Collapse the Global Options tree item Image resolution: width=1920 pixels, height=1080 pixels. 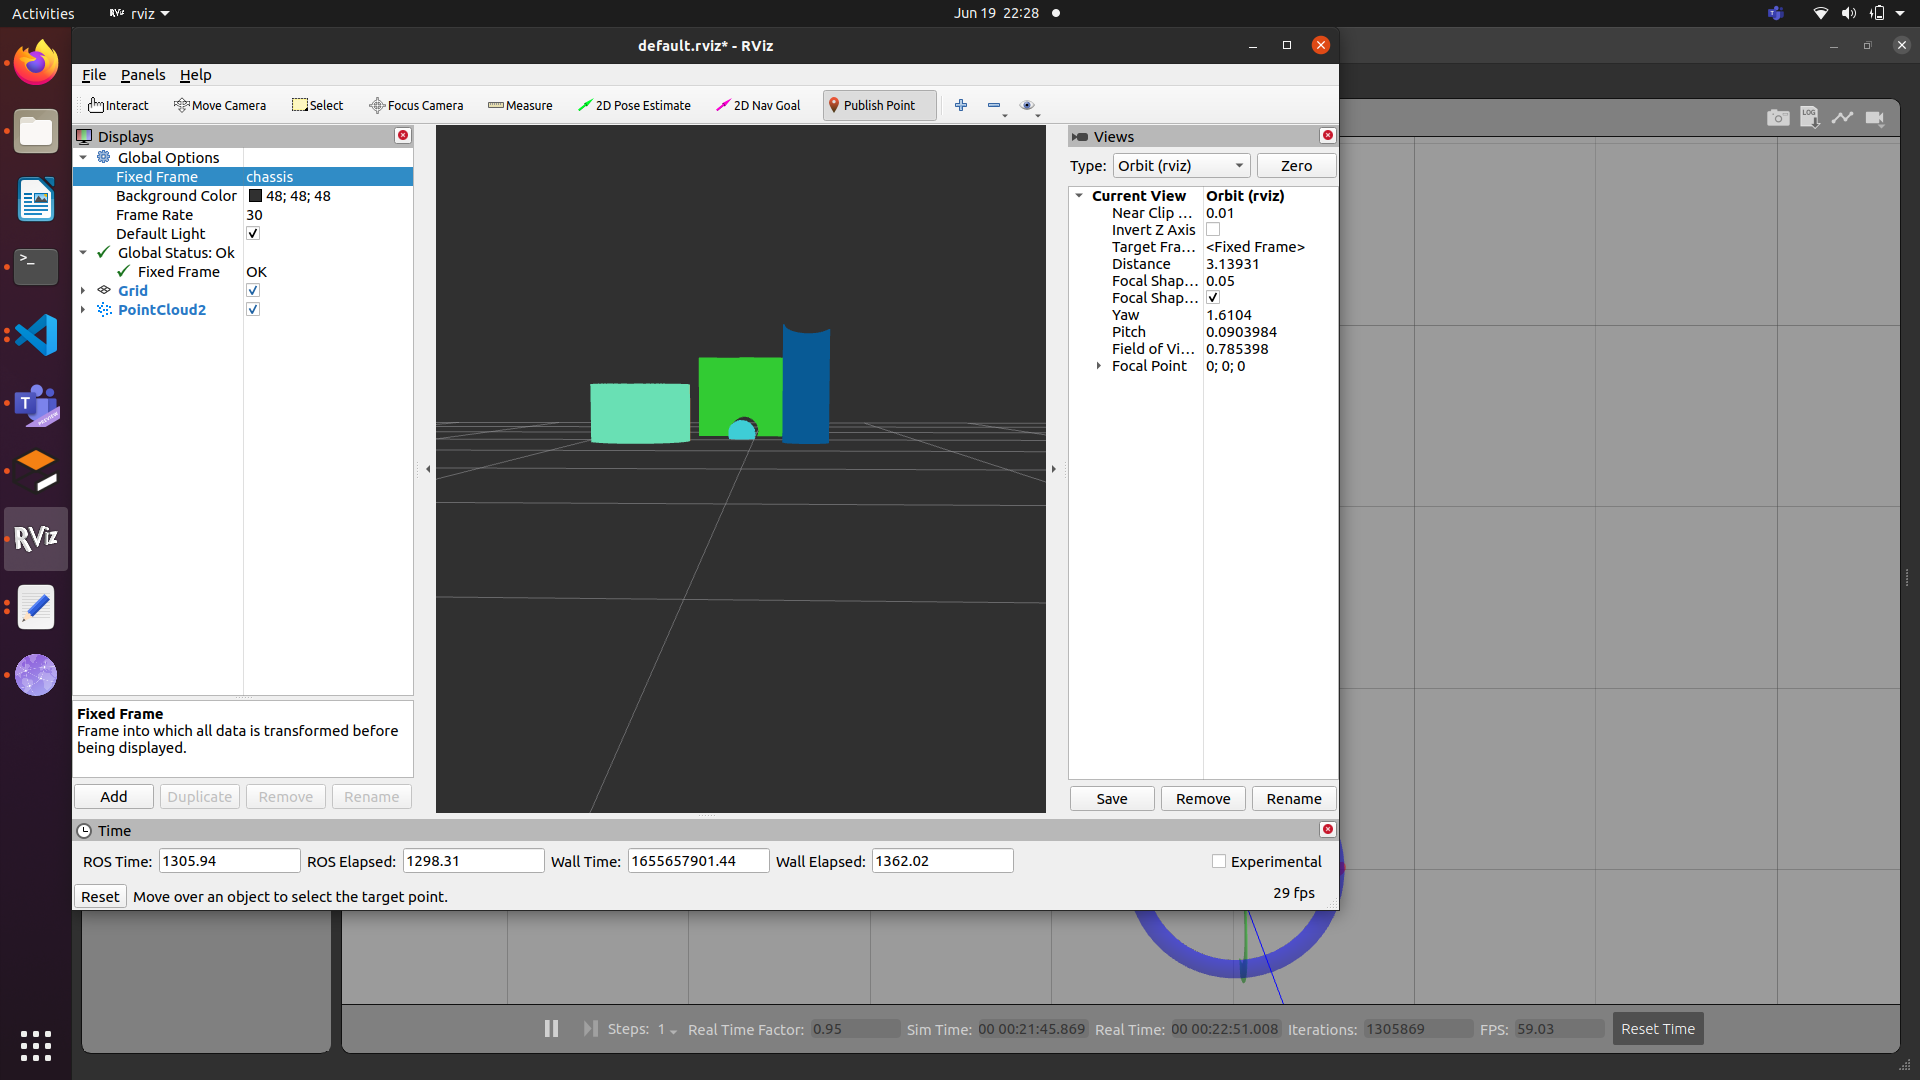point(84,157)
